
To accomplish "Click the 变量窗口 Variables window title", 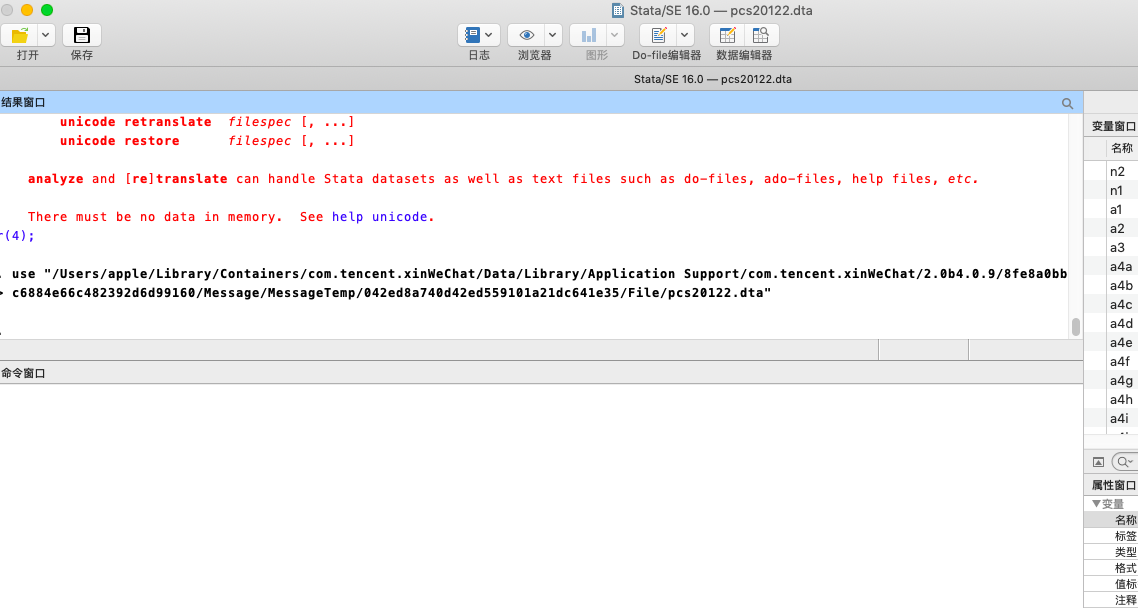I will (x=1114, y=126).
